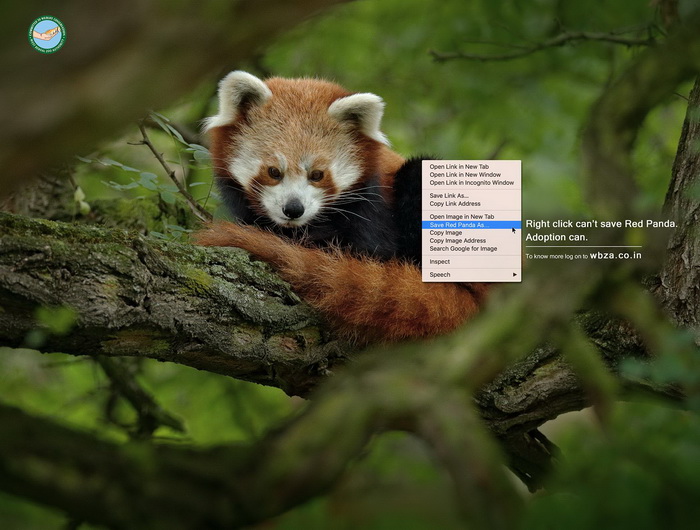This screenshot has width=700, height=530.
Task: Select Search Google for Image
Action: coord(463,249)
